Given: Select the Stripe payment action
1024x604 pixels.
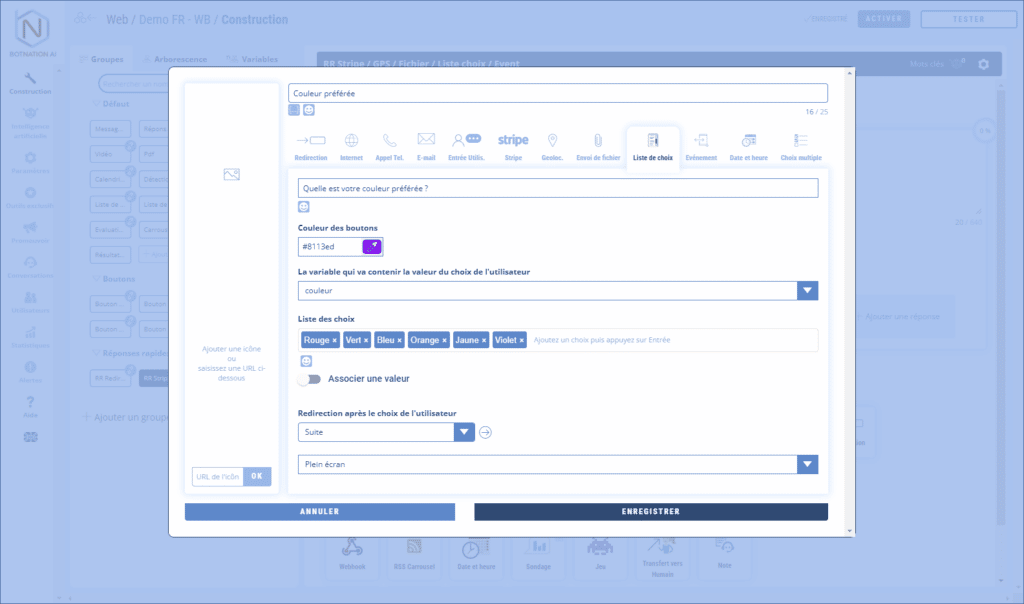Looking at the screenshot, I should 513,141.
